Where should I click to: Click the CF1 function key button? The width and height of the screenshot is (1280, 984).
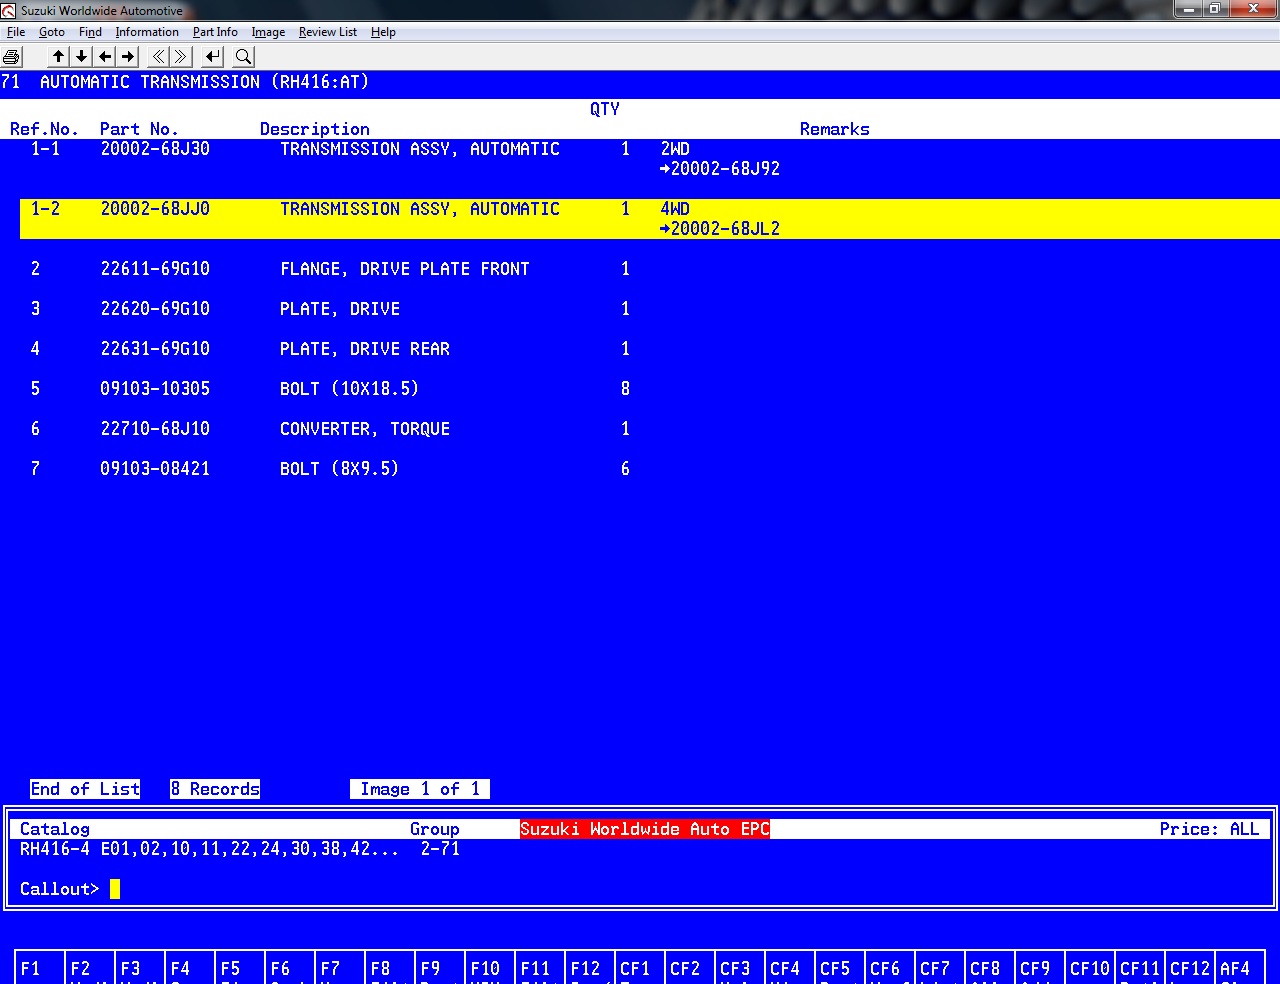pyautogui.click(x=640, y=968)
